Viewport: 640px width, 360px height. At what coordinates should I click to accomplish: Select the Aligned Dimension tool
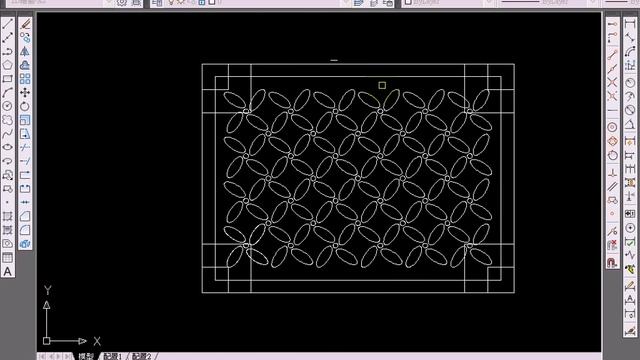(630, 38)
